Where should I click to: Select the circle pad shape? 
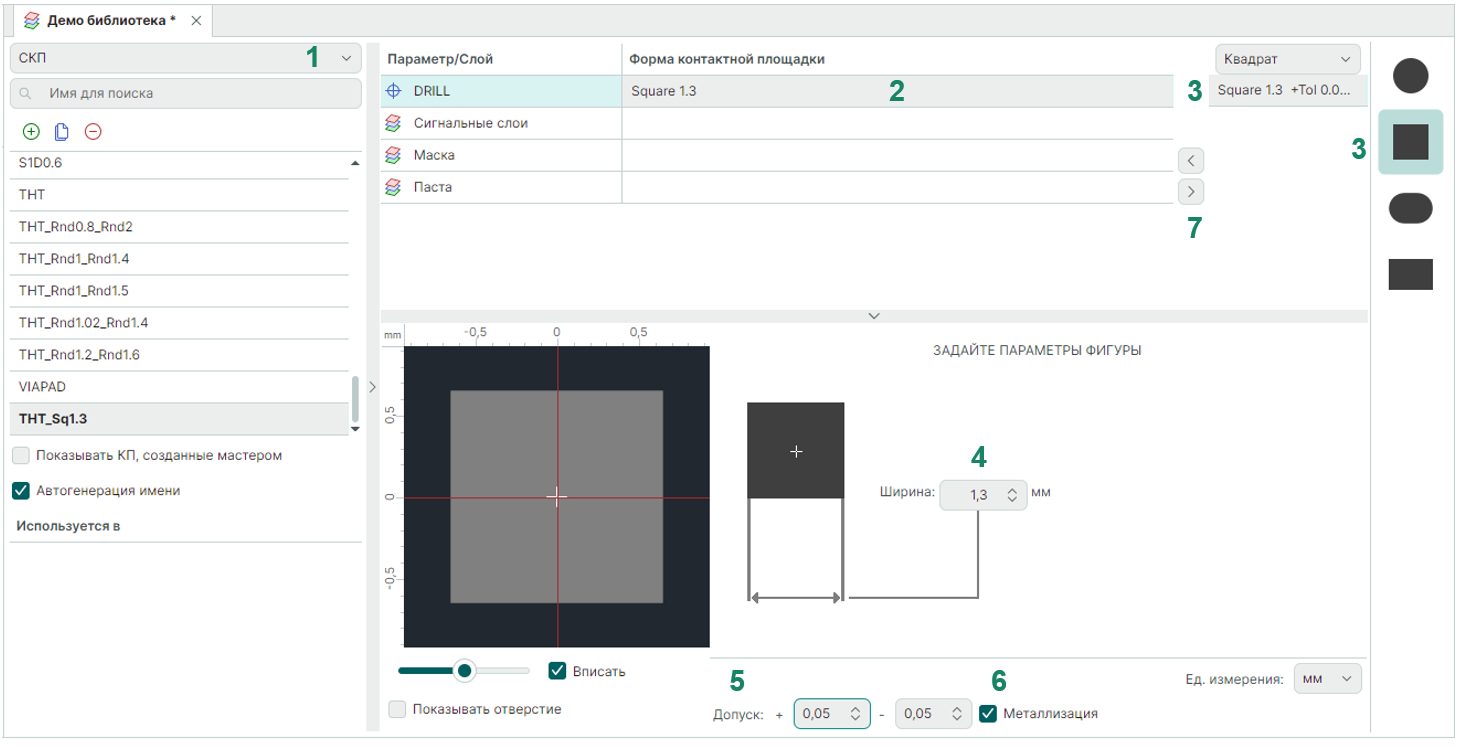pyautogui.click(x=1410, y=76)
